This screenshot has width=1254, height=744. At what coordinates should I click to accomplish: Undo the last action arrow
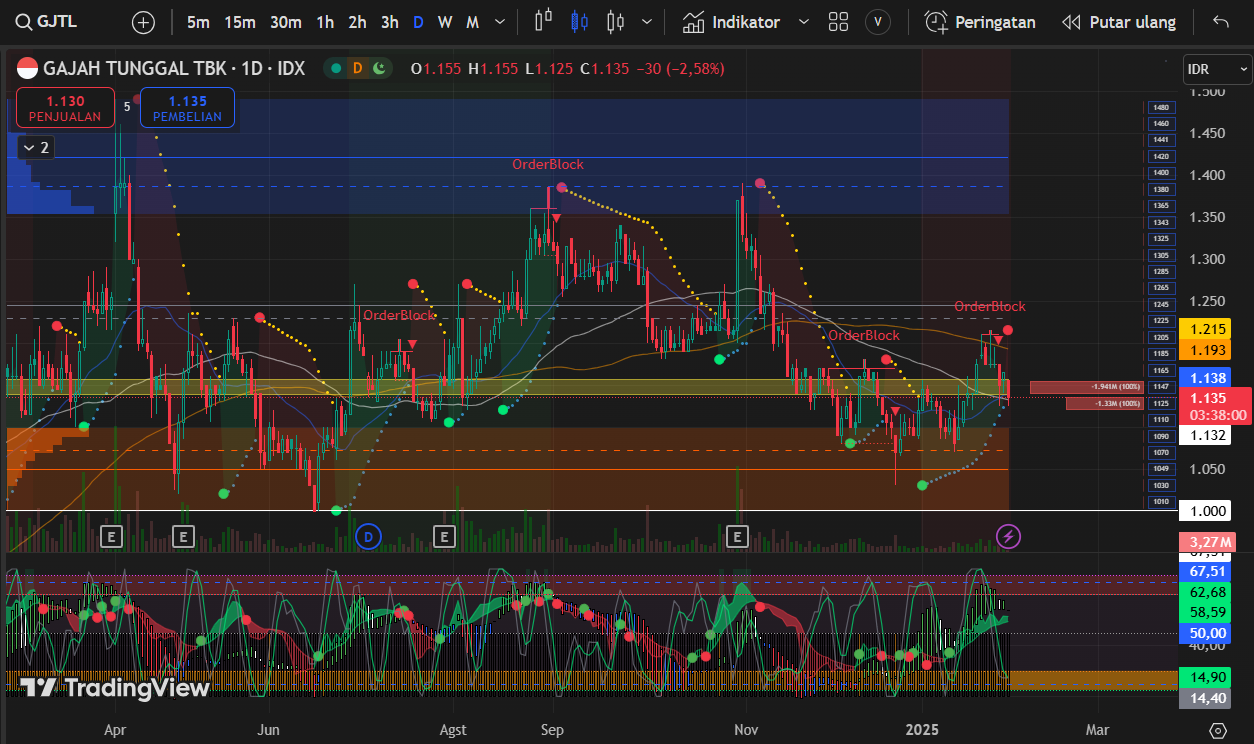coord(1220,22)
